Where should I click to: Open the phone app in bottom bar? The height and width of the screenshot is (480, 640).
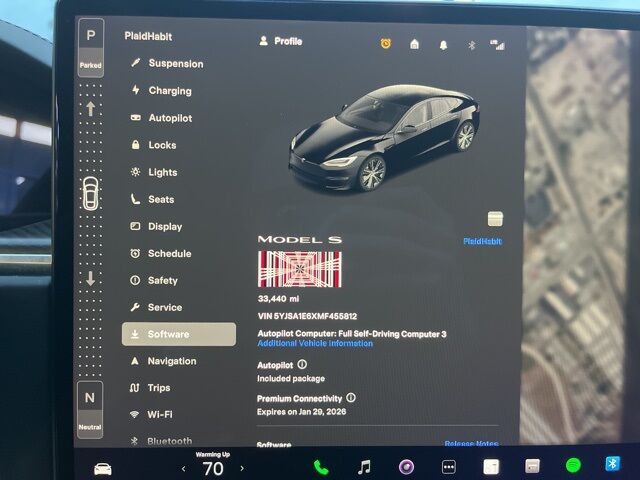321,467
